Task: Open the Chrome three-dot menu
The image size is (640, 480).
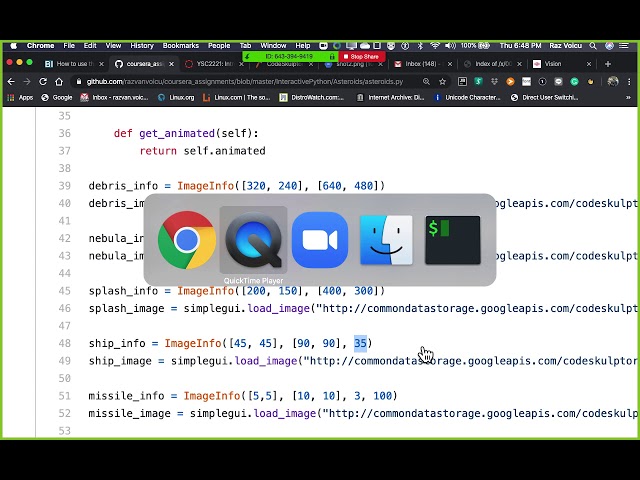Action: [629, 82]
